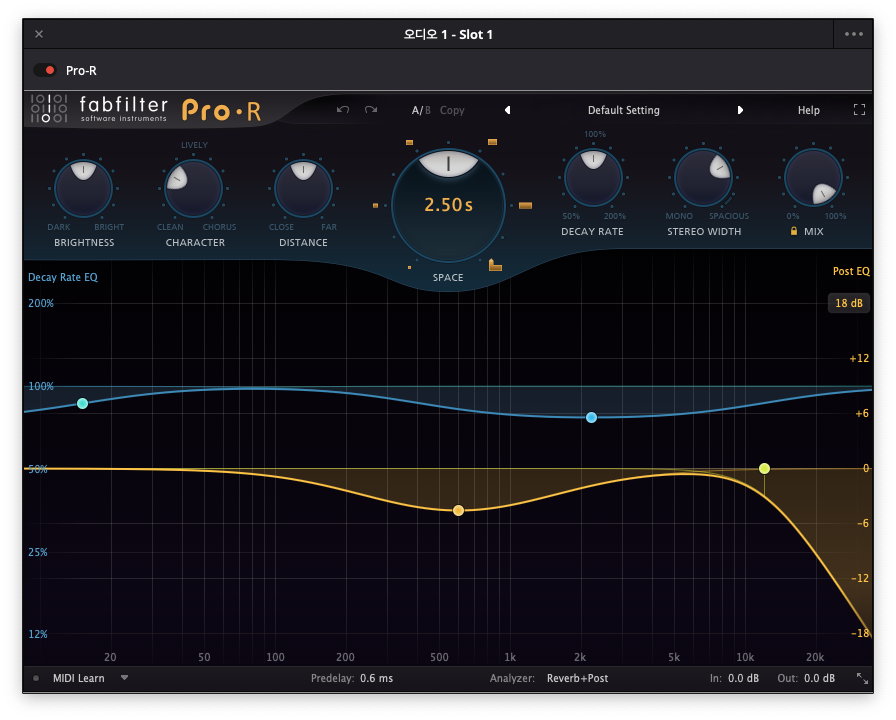Toggle the Pro-R plugin power switch
This screenshot has height=720, width=896.
(44, 70)
